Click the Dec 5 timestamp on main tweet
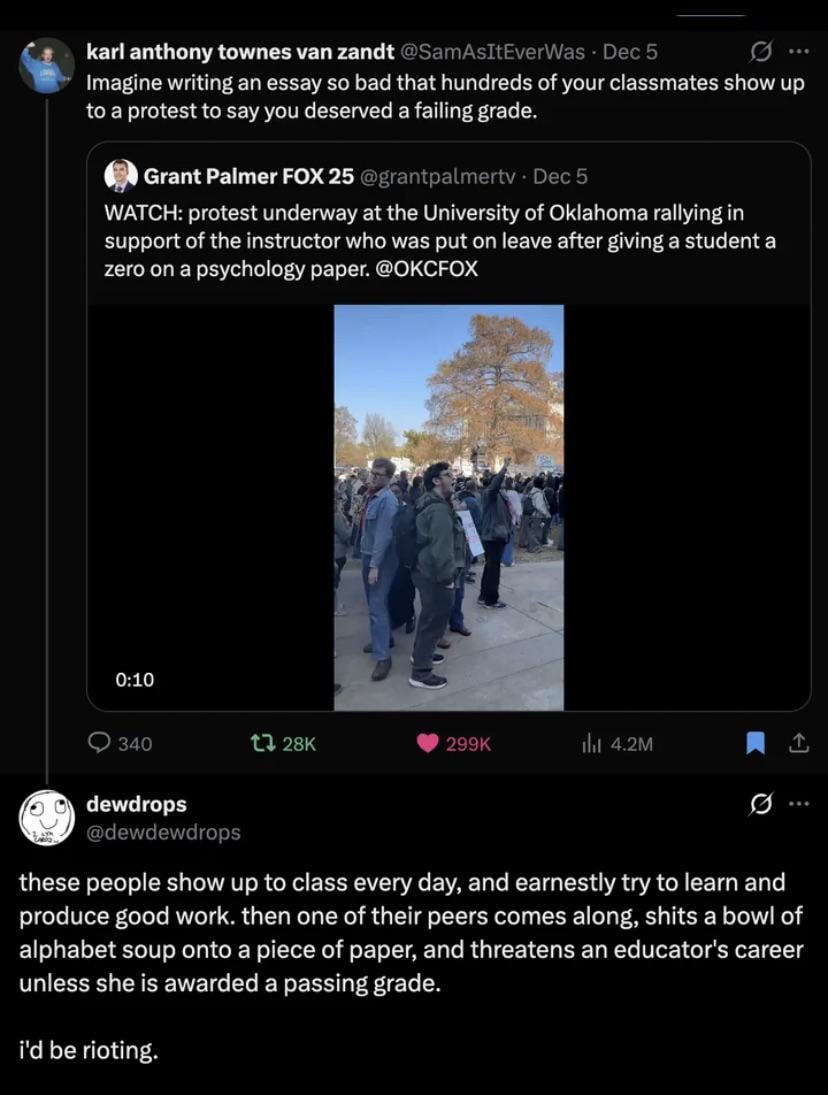This screenshot has width=828, height=1095. 631,52
